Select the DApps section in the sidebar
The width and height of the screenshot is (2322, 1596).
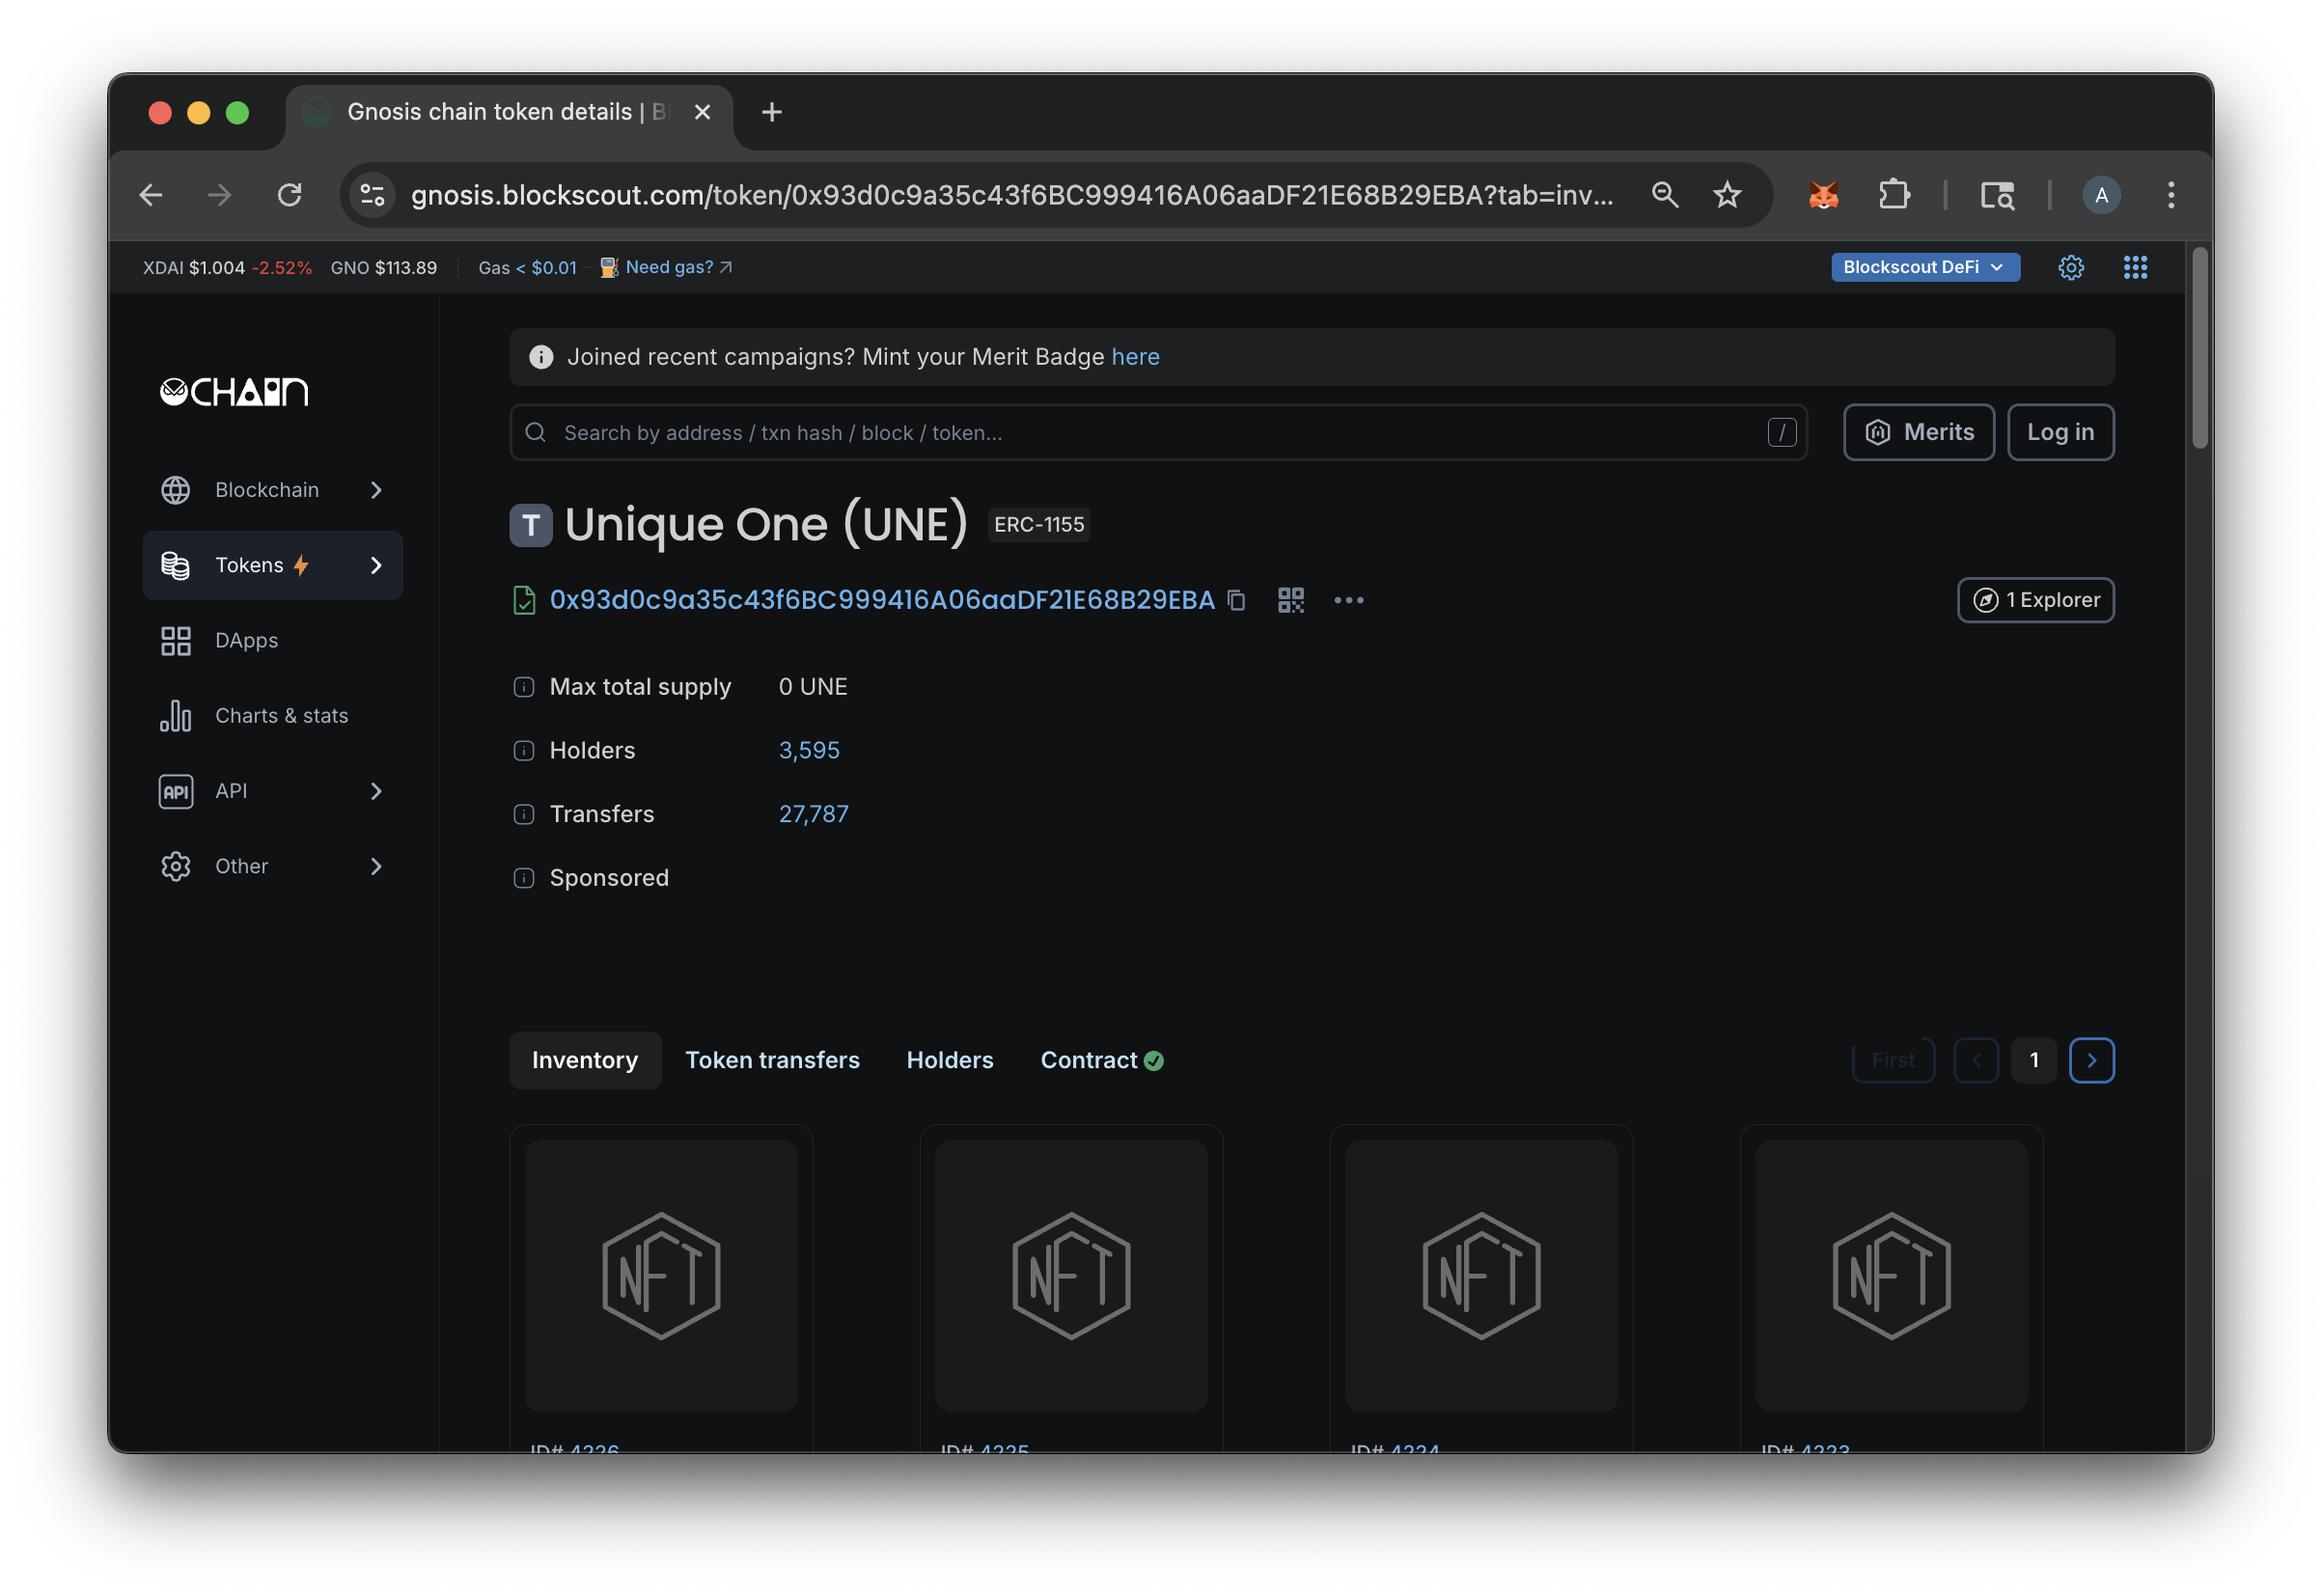245,640
